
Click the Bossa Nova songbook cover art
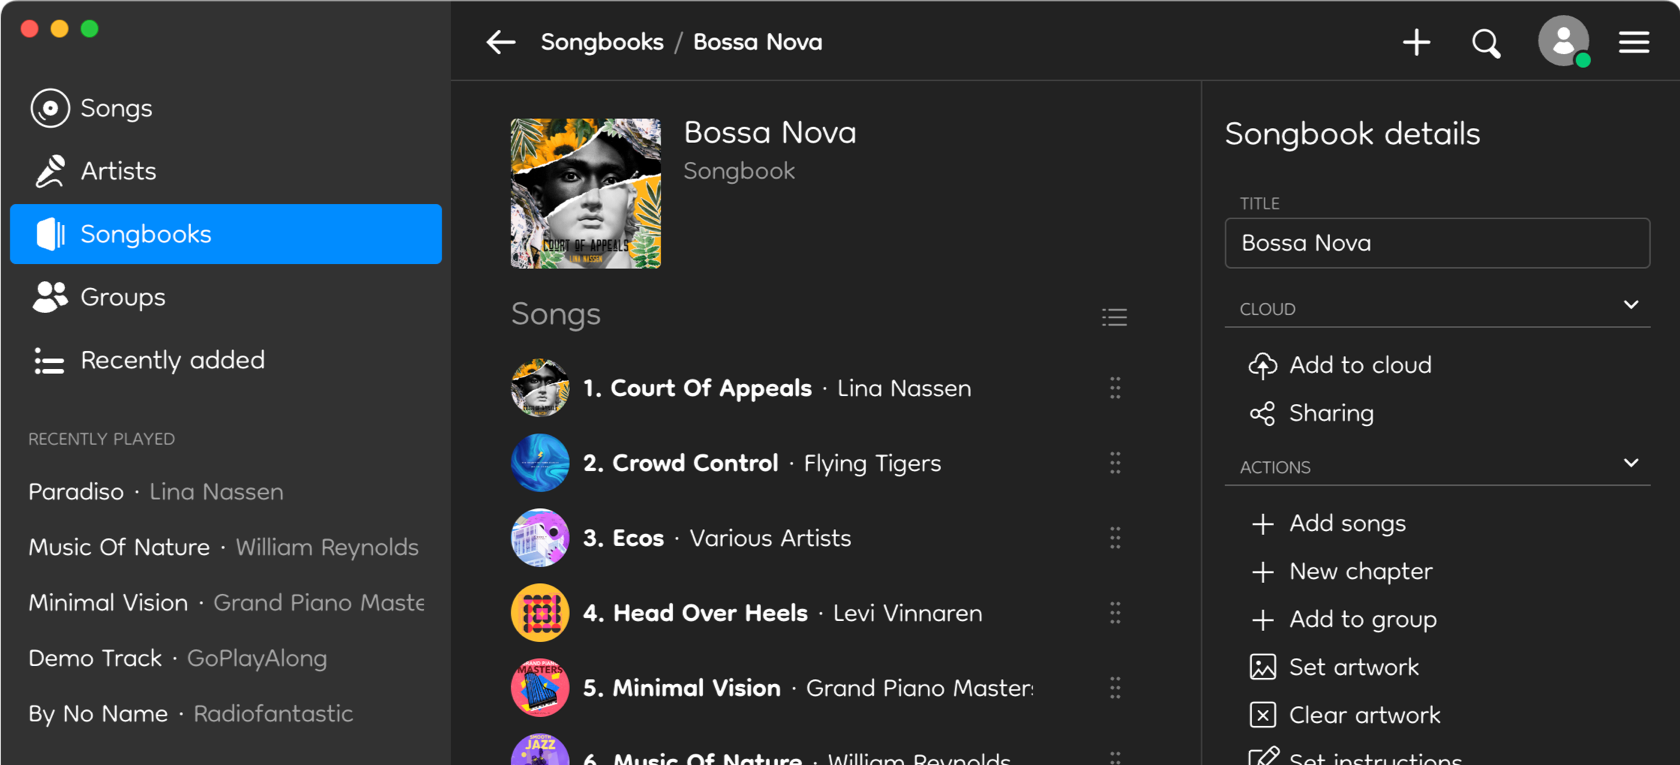586,193
